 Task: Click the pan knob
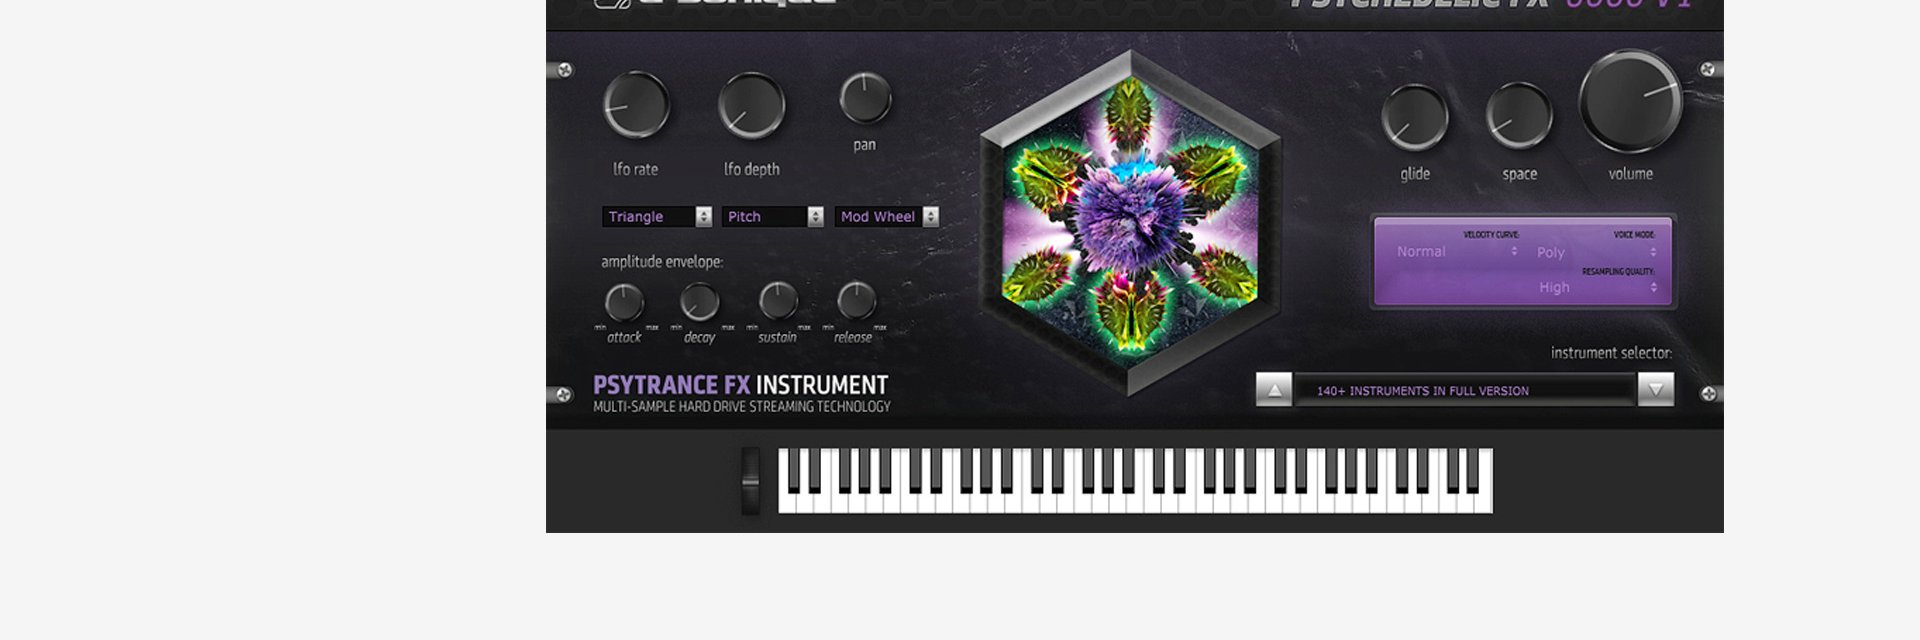[x=865, y=98]
